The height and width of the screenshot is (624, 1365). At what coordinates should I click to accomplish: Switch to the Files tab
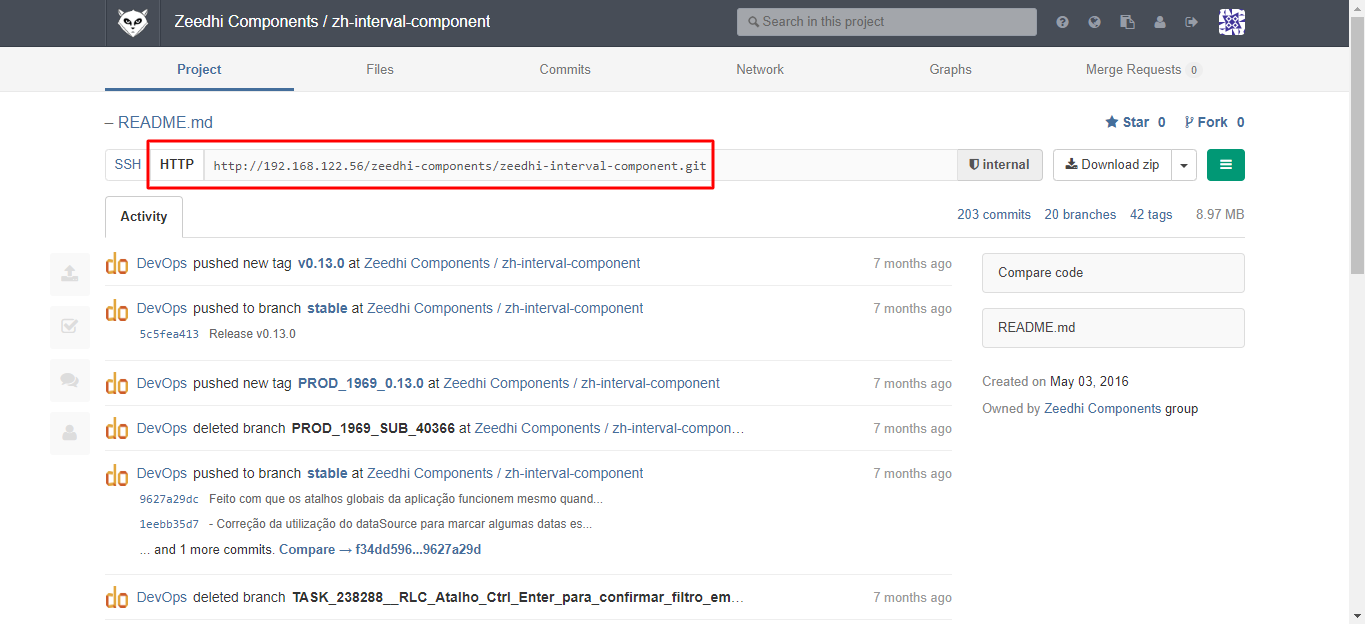380,69
